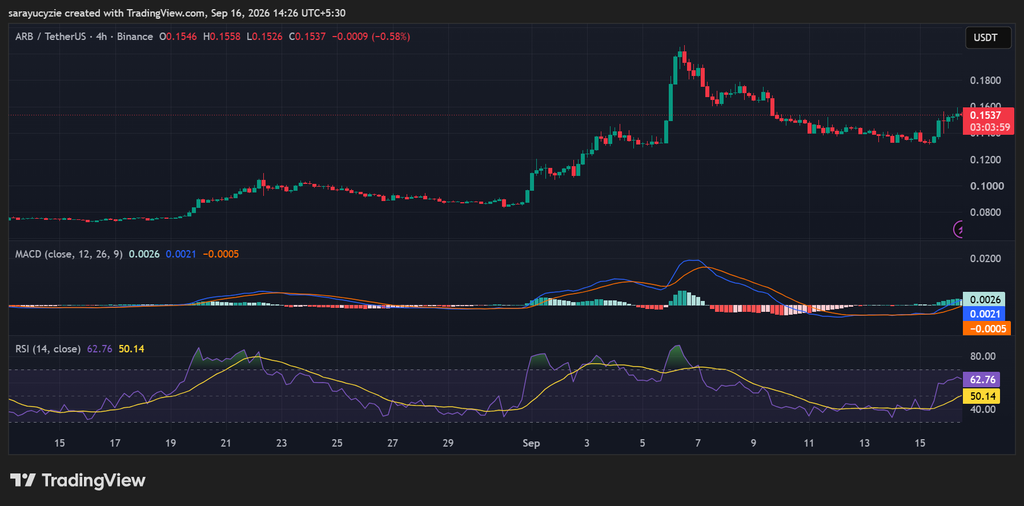Click the 0.1800 price scale label
This screenshot has width=1024, height=506.
click(x=984, y=81)
